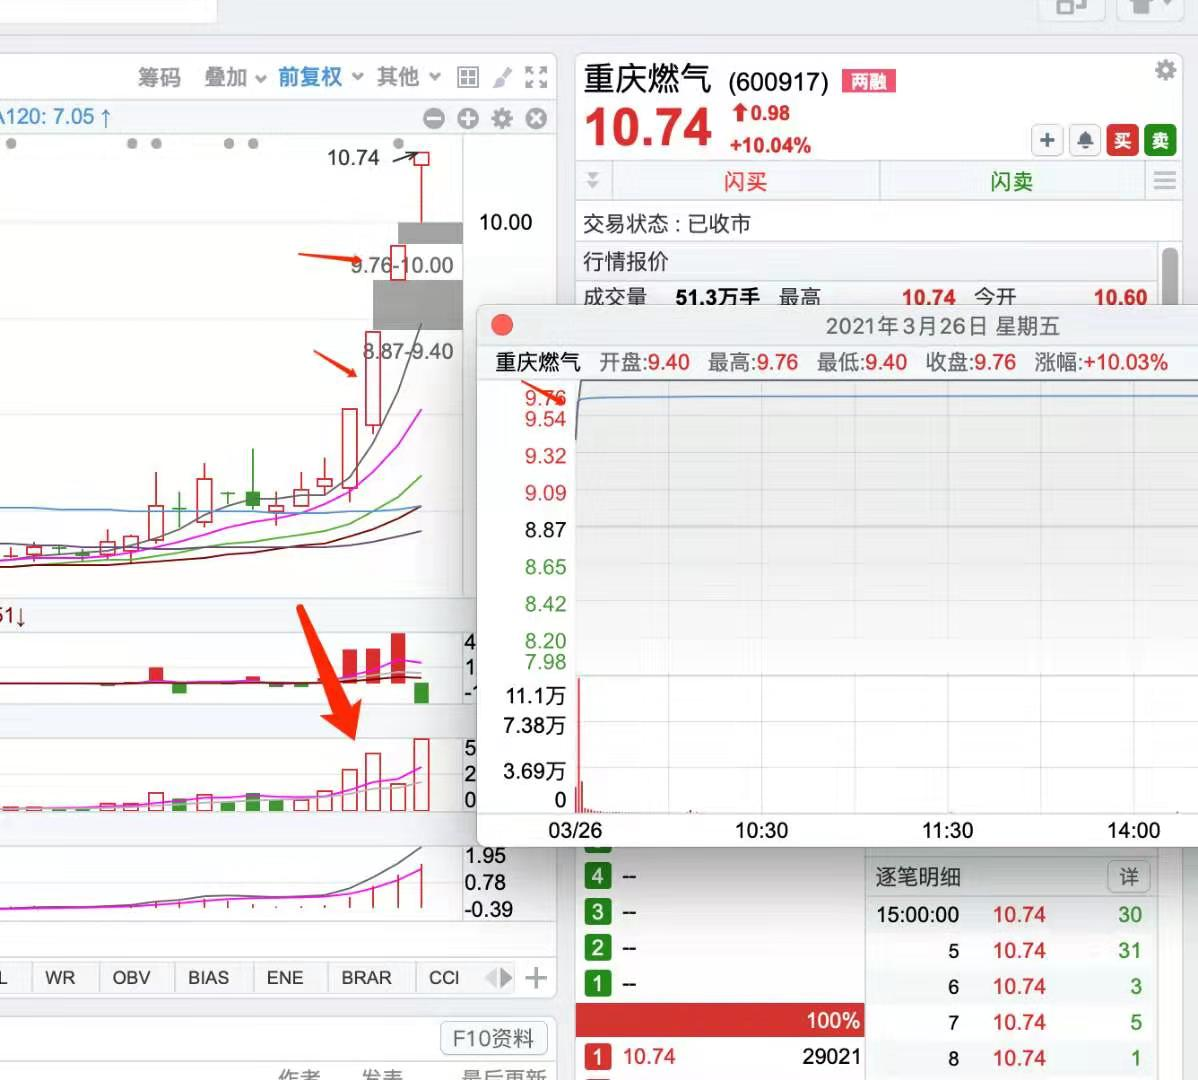Click the 15:00:00 trade detail row

(1009, 914)
